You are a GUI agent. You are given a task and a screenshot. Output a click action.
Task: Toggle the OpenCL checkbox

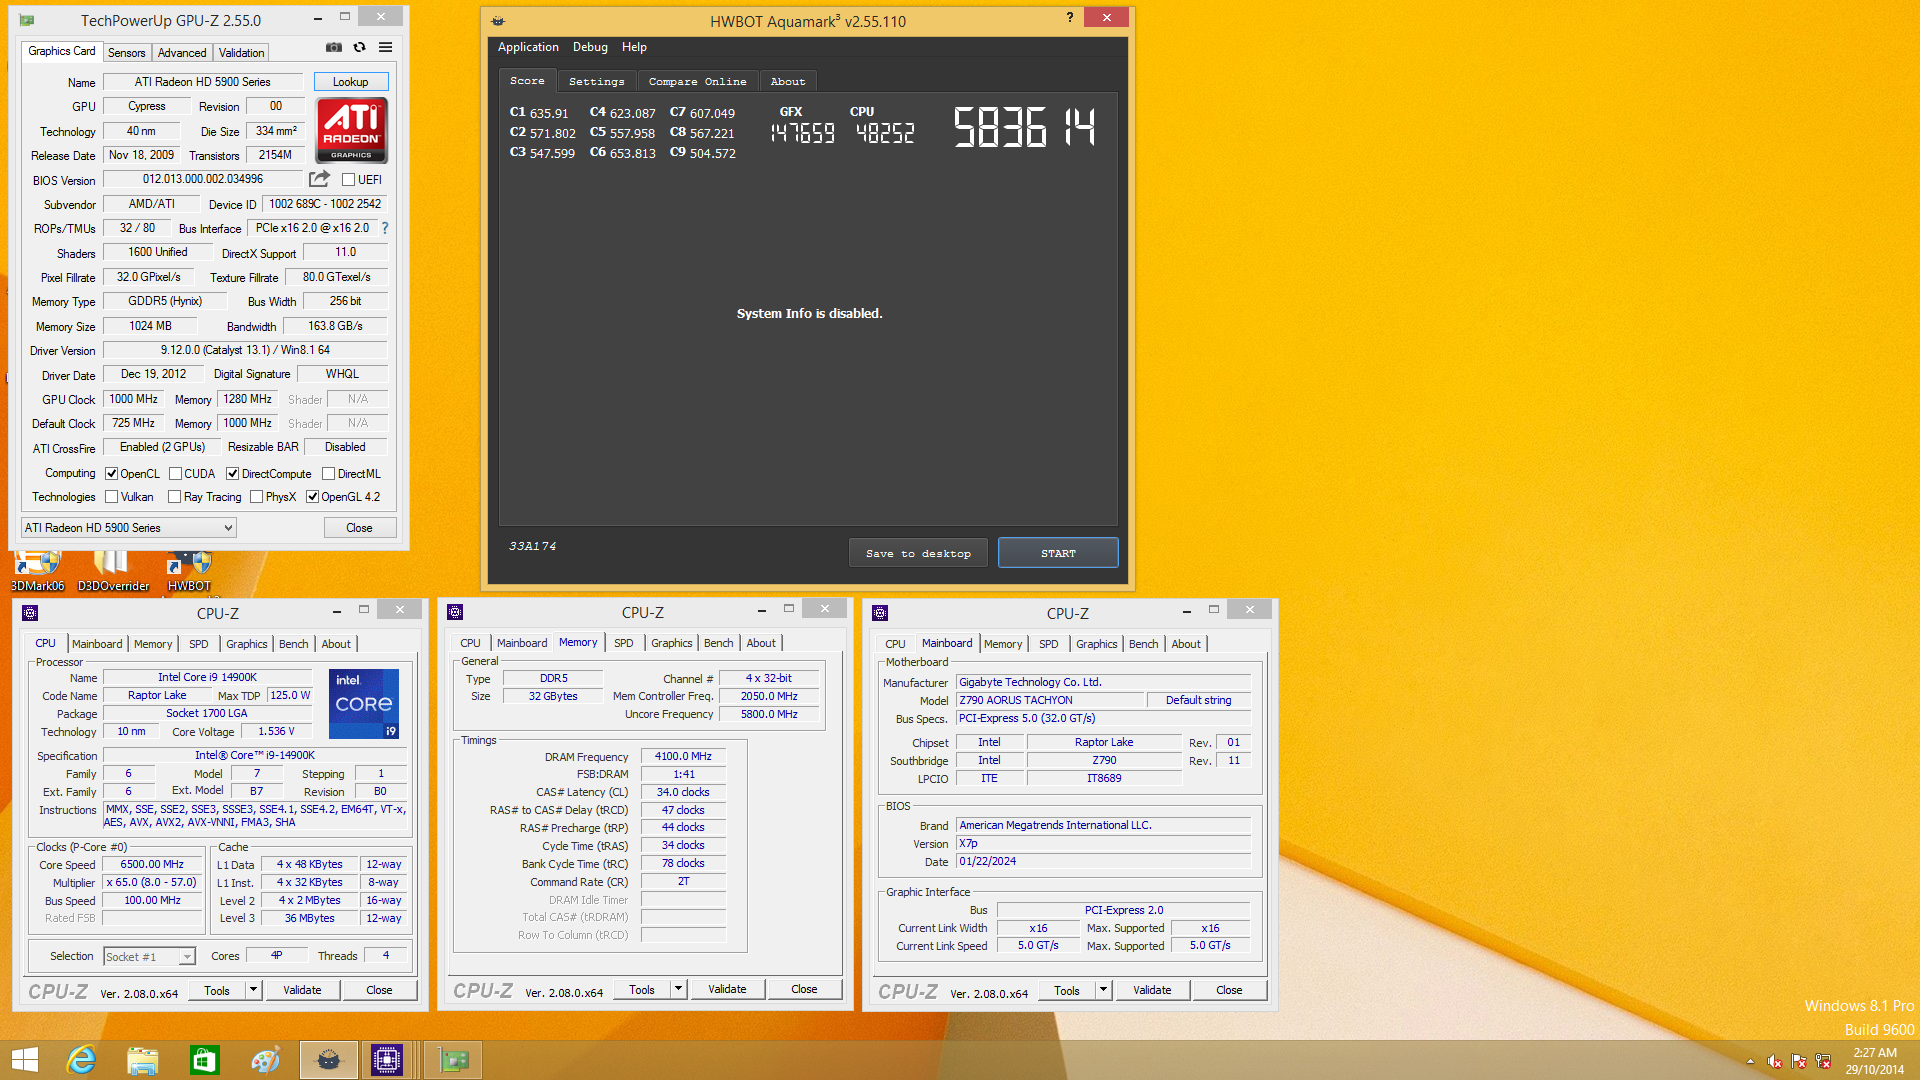(112, 474)
